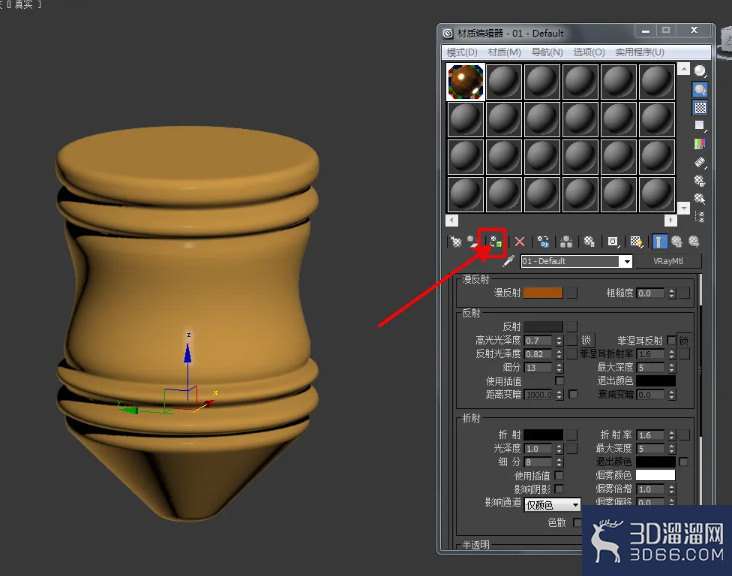This screenshot has height=576, width=732.
Task: Click 高光光泽度 spinner arrows
Action: coord(559,340)
